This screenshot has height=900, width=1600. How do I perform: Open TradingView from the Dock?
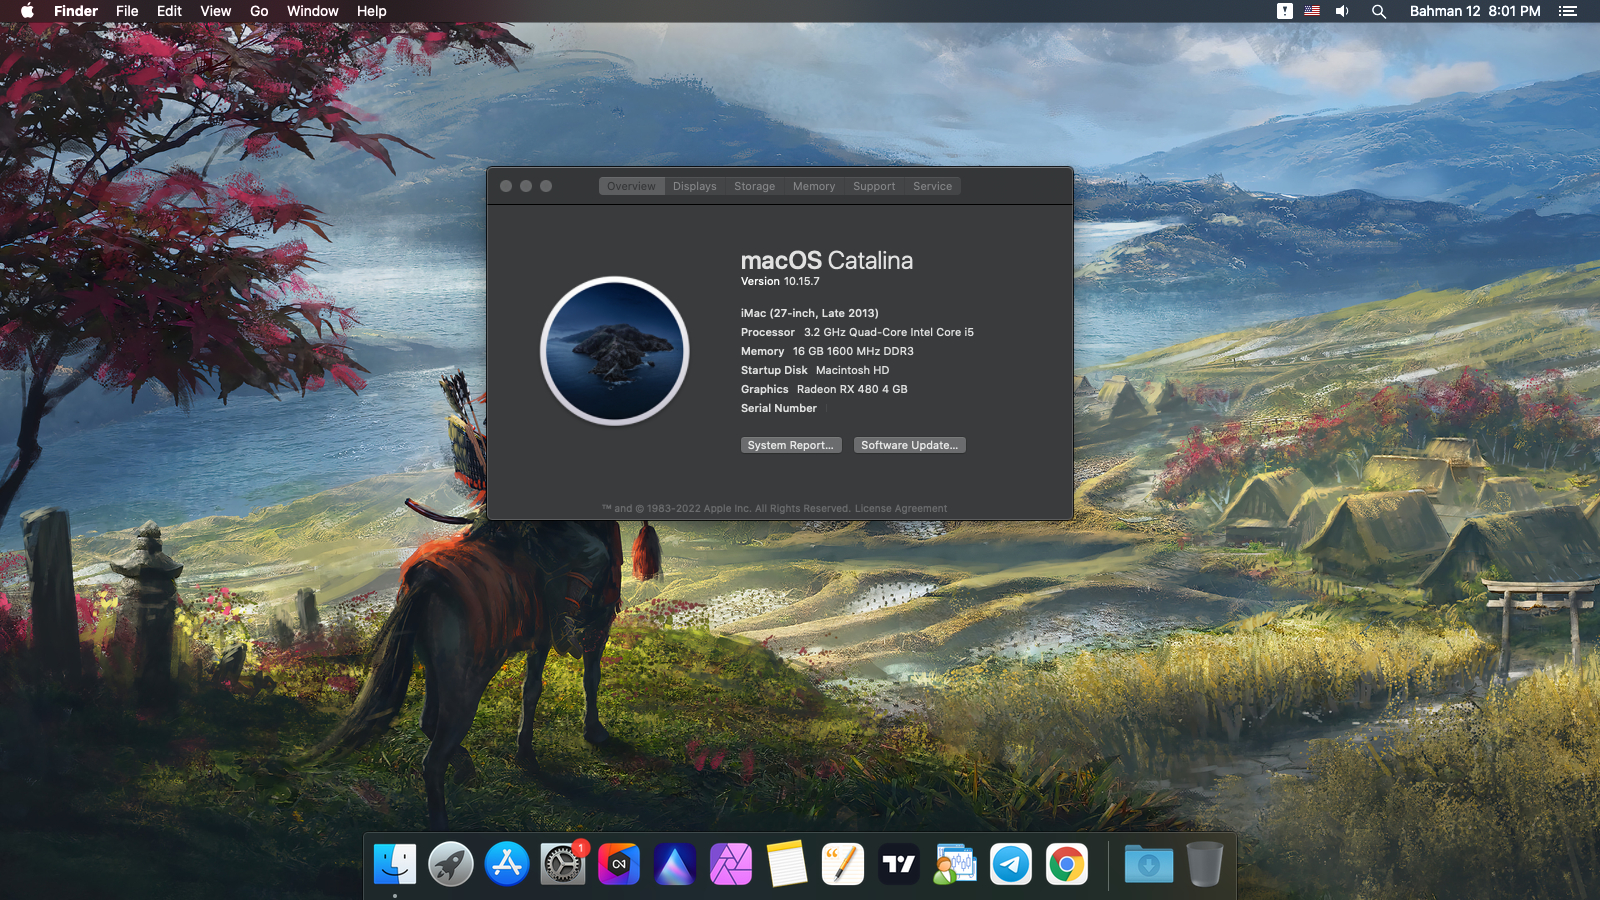(x=899, y=864)
